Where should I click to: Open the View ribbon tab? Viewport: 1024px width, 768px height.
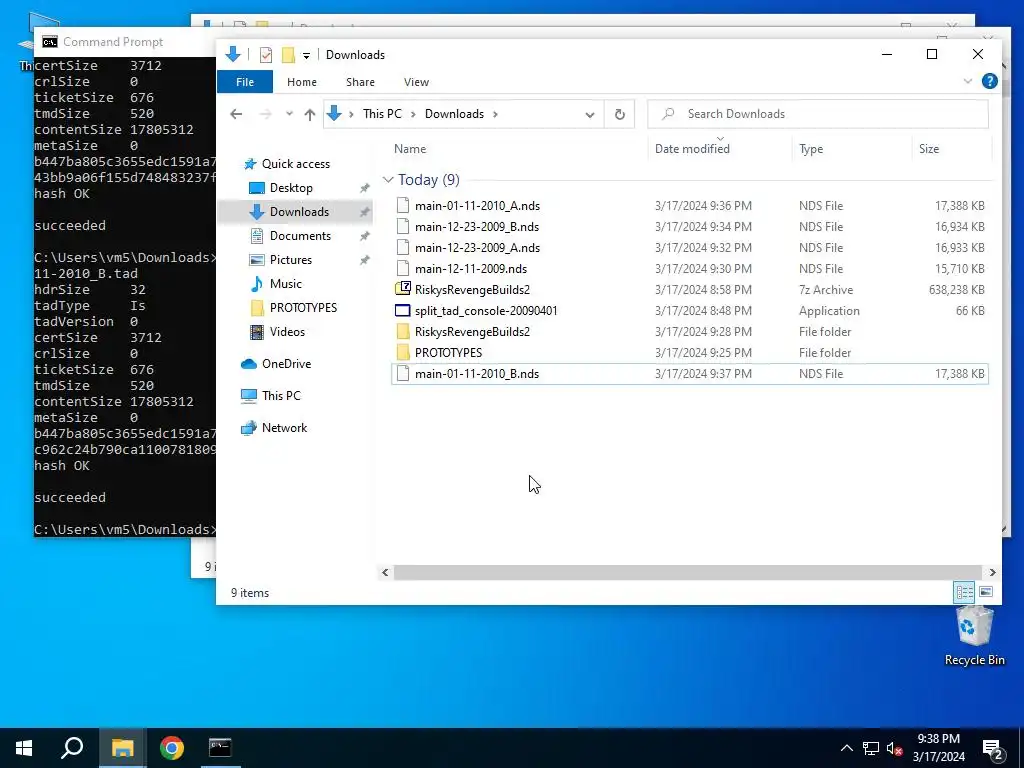click(416, 82)
